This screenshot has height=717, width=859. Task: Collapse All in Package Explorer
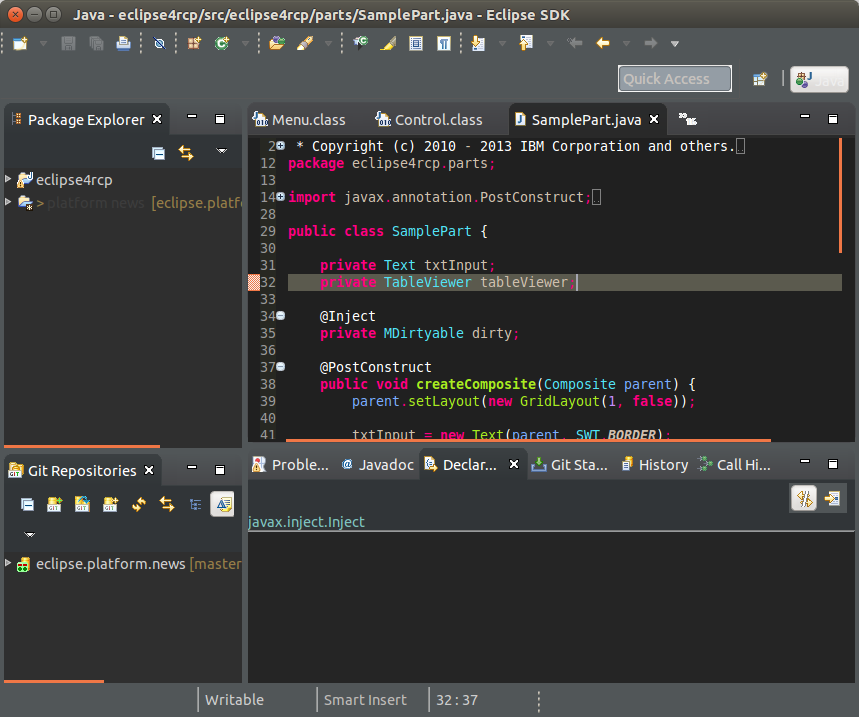[157, 151]
